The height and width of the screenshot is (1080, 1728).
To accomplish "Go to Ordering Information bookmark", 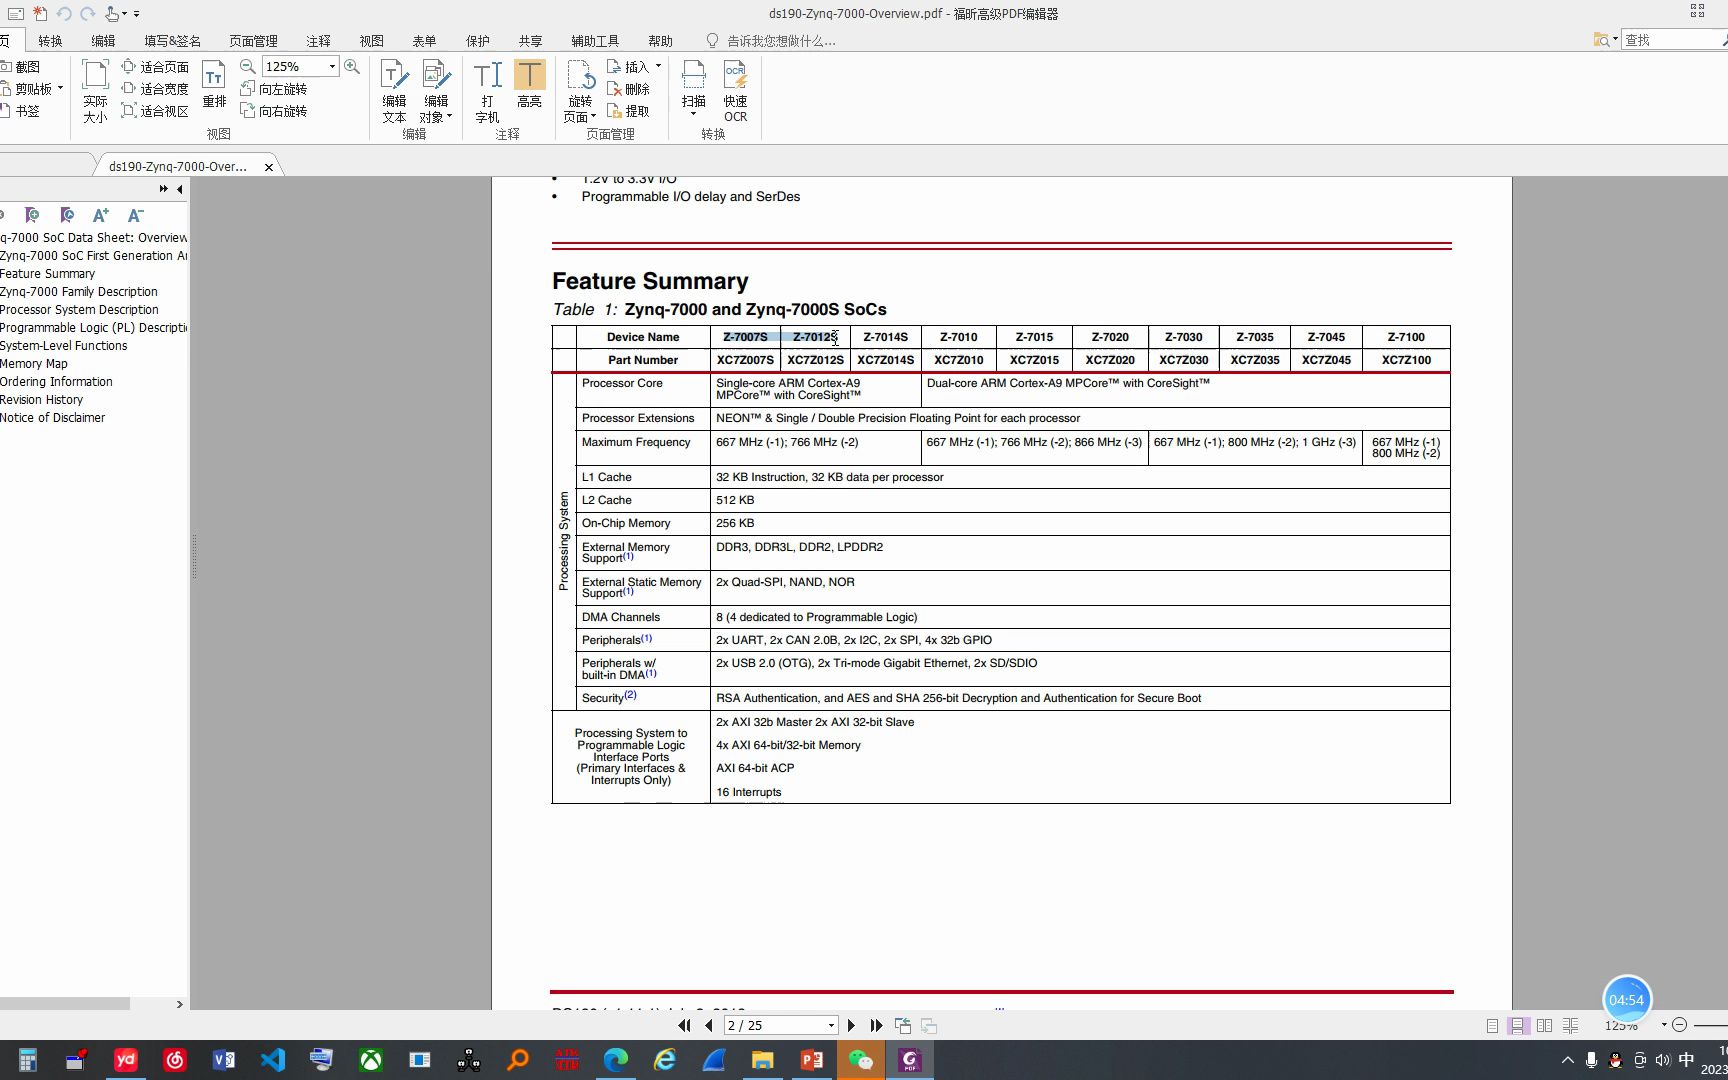I will pyautogui.click(x=56, y=381).
